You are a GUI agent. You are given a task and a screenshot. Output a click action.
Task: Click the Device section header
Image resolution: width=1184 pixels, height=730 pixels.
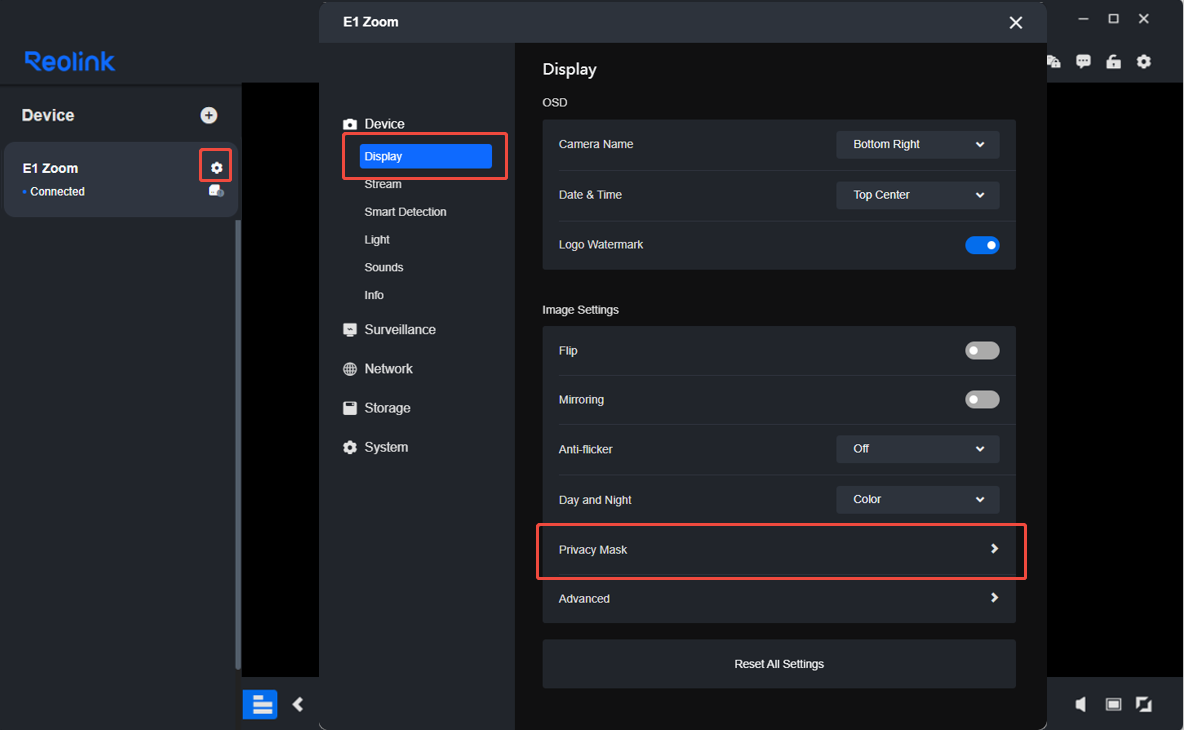click(x=384, y=124)
